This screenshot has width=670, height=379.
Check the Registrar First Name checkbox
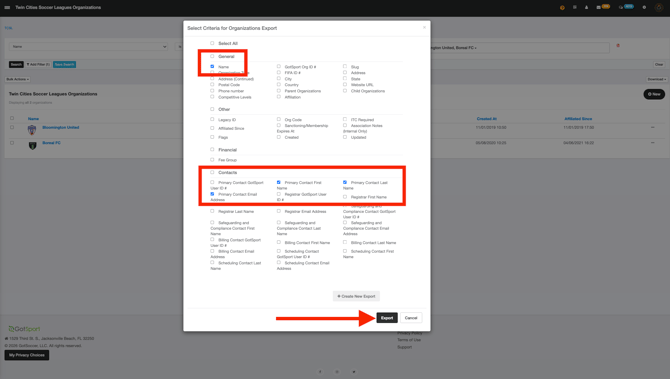coord(345,197)
